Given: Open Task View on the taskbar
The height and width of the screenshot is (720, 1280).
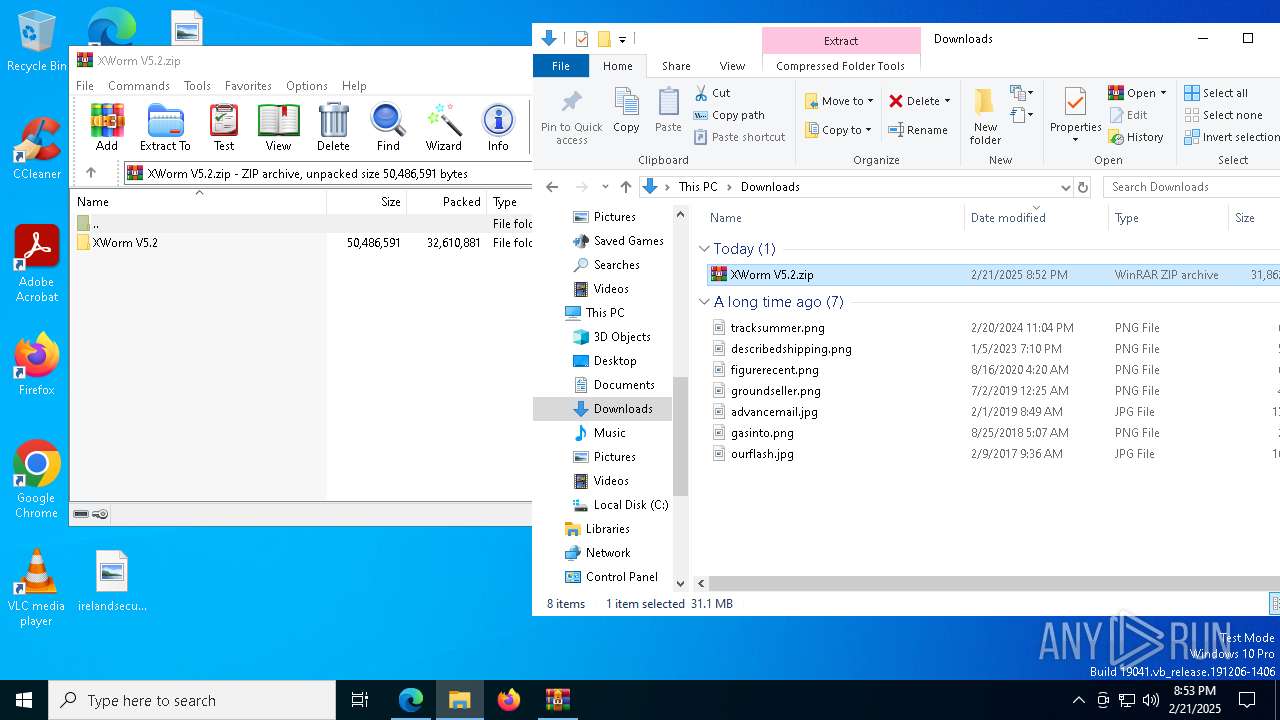Looking at the screenshot, I should point(360,700).
